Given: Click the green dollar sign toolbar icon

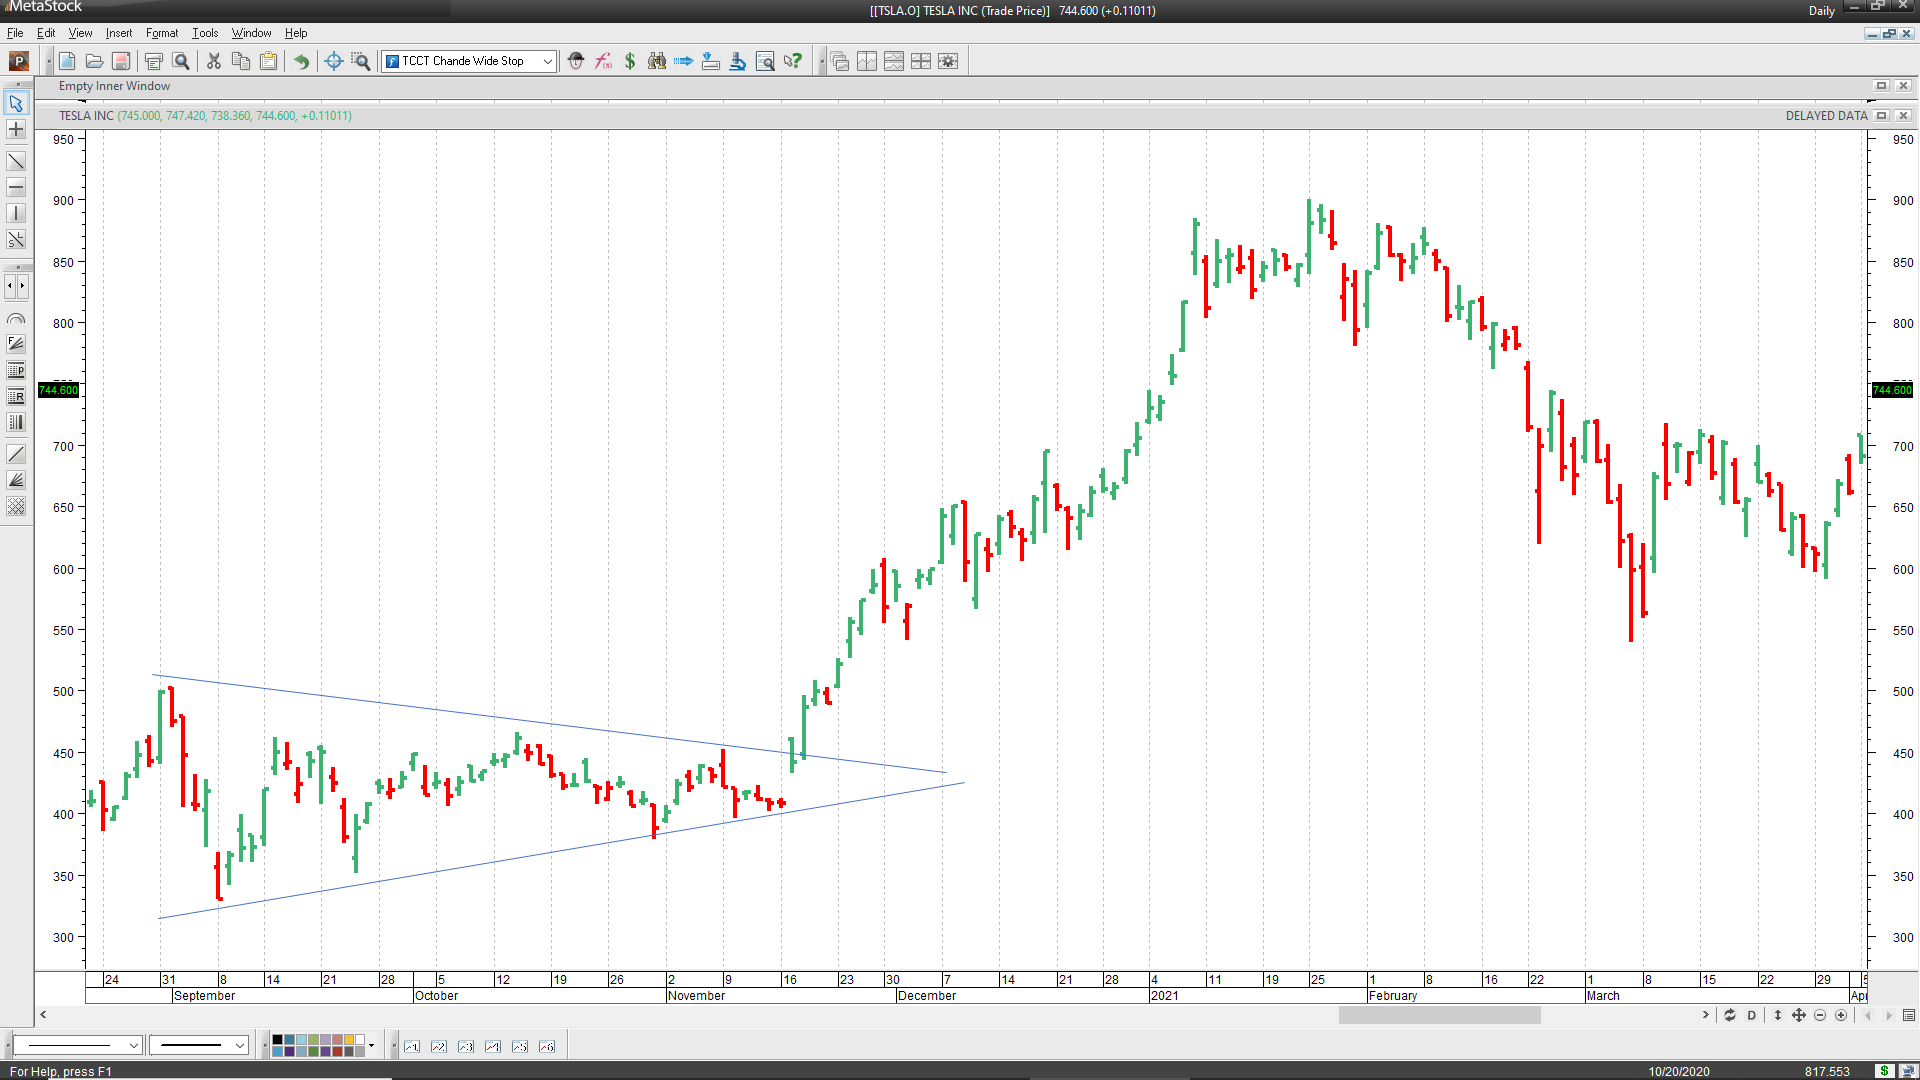Looking at the screenshot, I should tap(630, 61).
